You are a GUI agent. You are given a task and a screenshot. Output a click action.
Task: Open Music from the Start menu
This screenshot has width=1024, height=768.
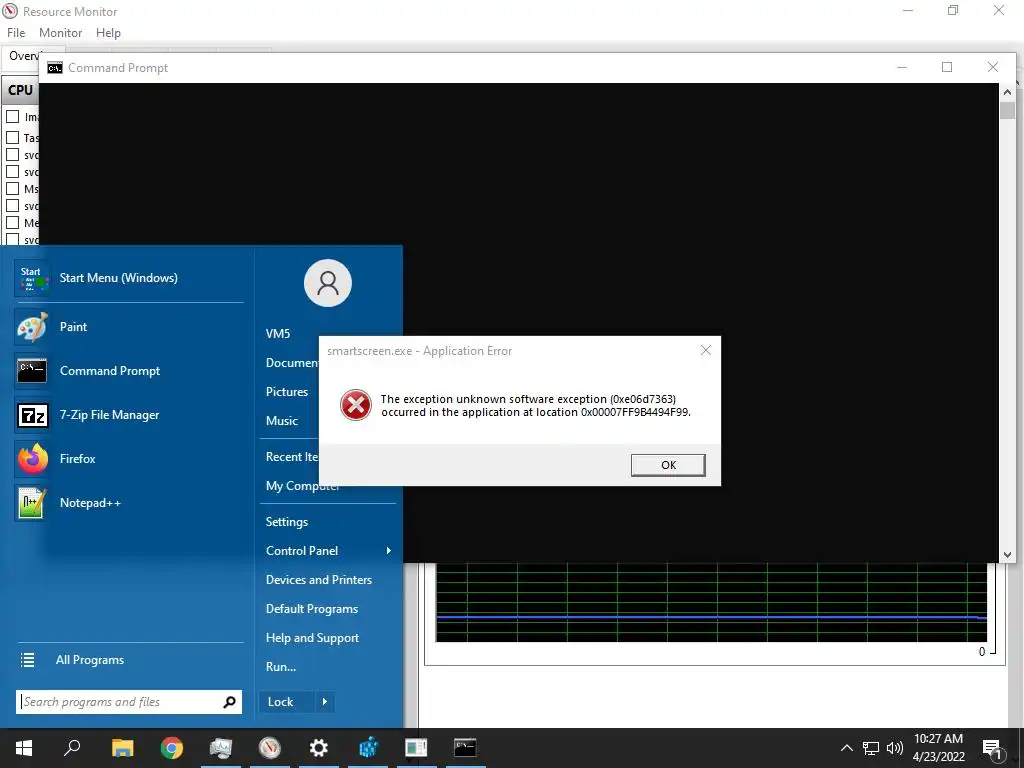click(281, 421)
